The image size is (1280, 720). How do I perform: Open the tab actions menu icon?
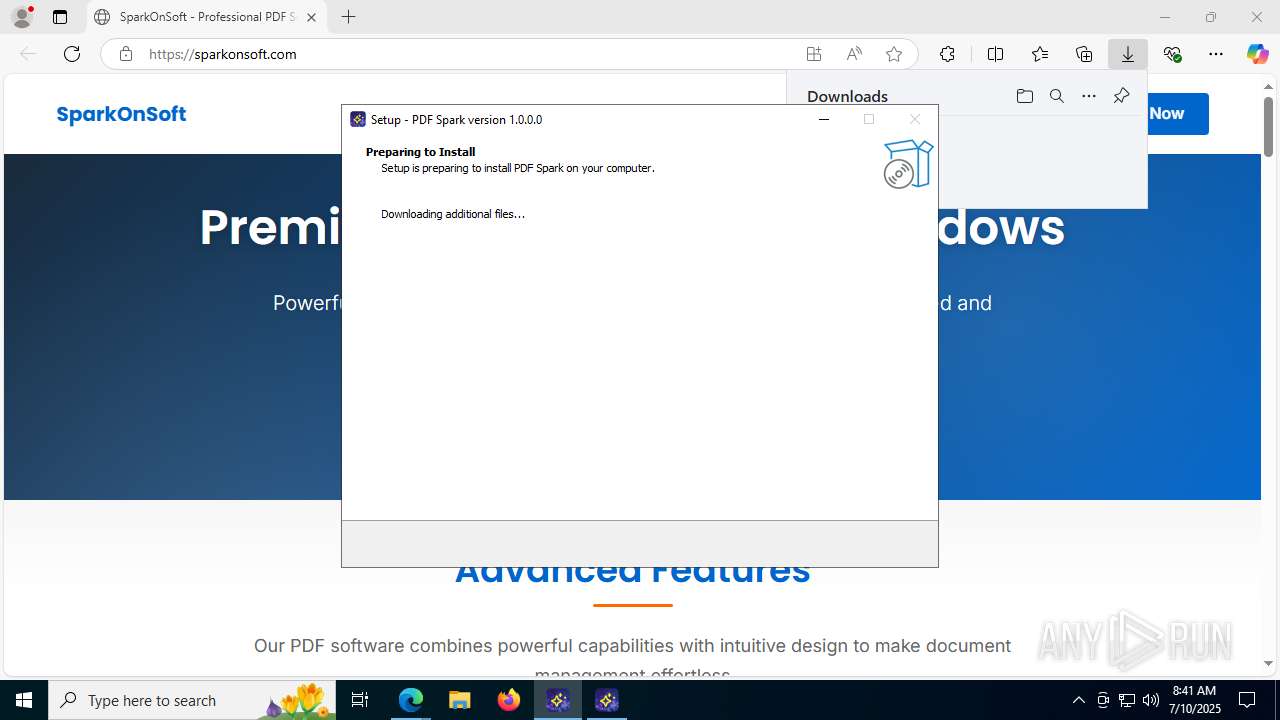pyautogui.click(x=60, y=17)
